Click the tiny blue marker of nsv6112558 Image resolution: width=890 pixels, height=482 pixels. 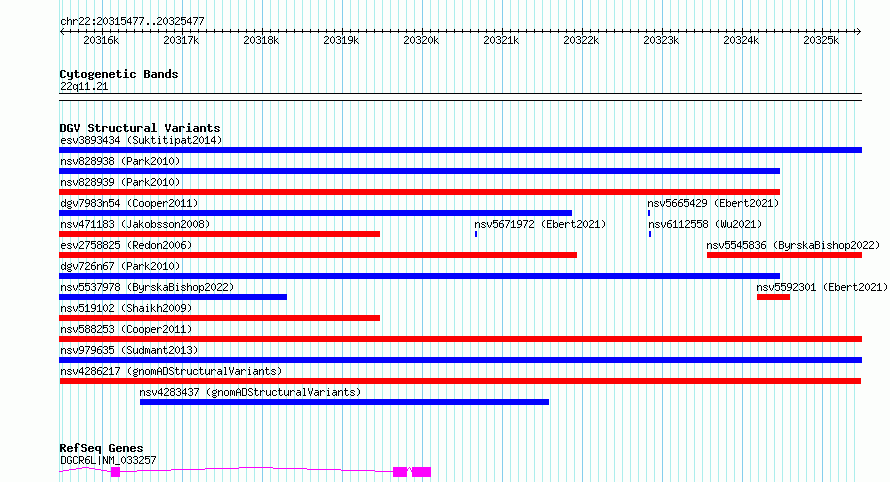(650, 234)
